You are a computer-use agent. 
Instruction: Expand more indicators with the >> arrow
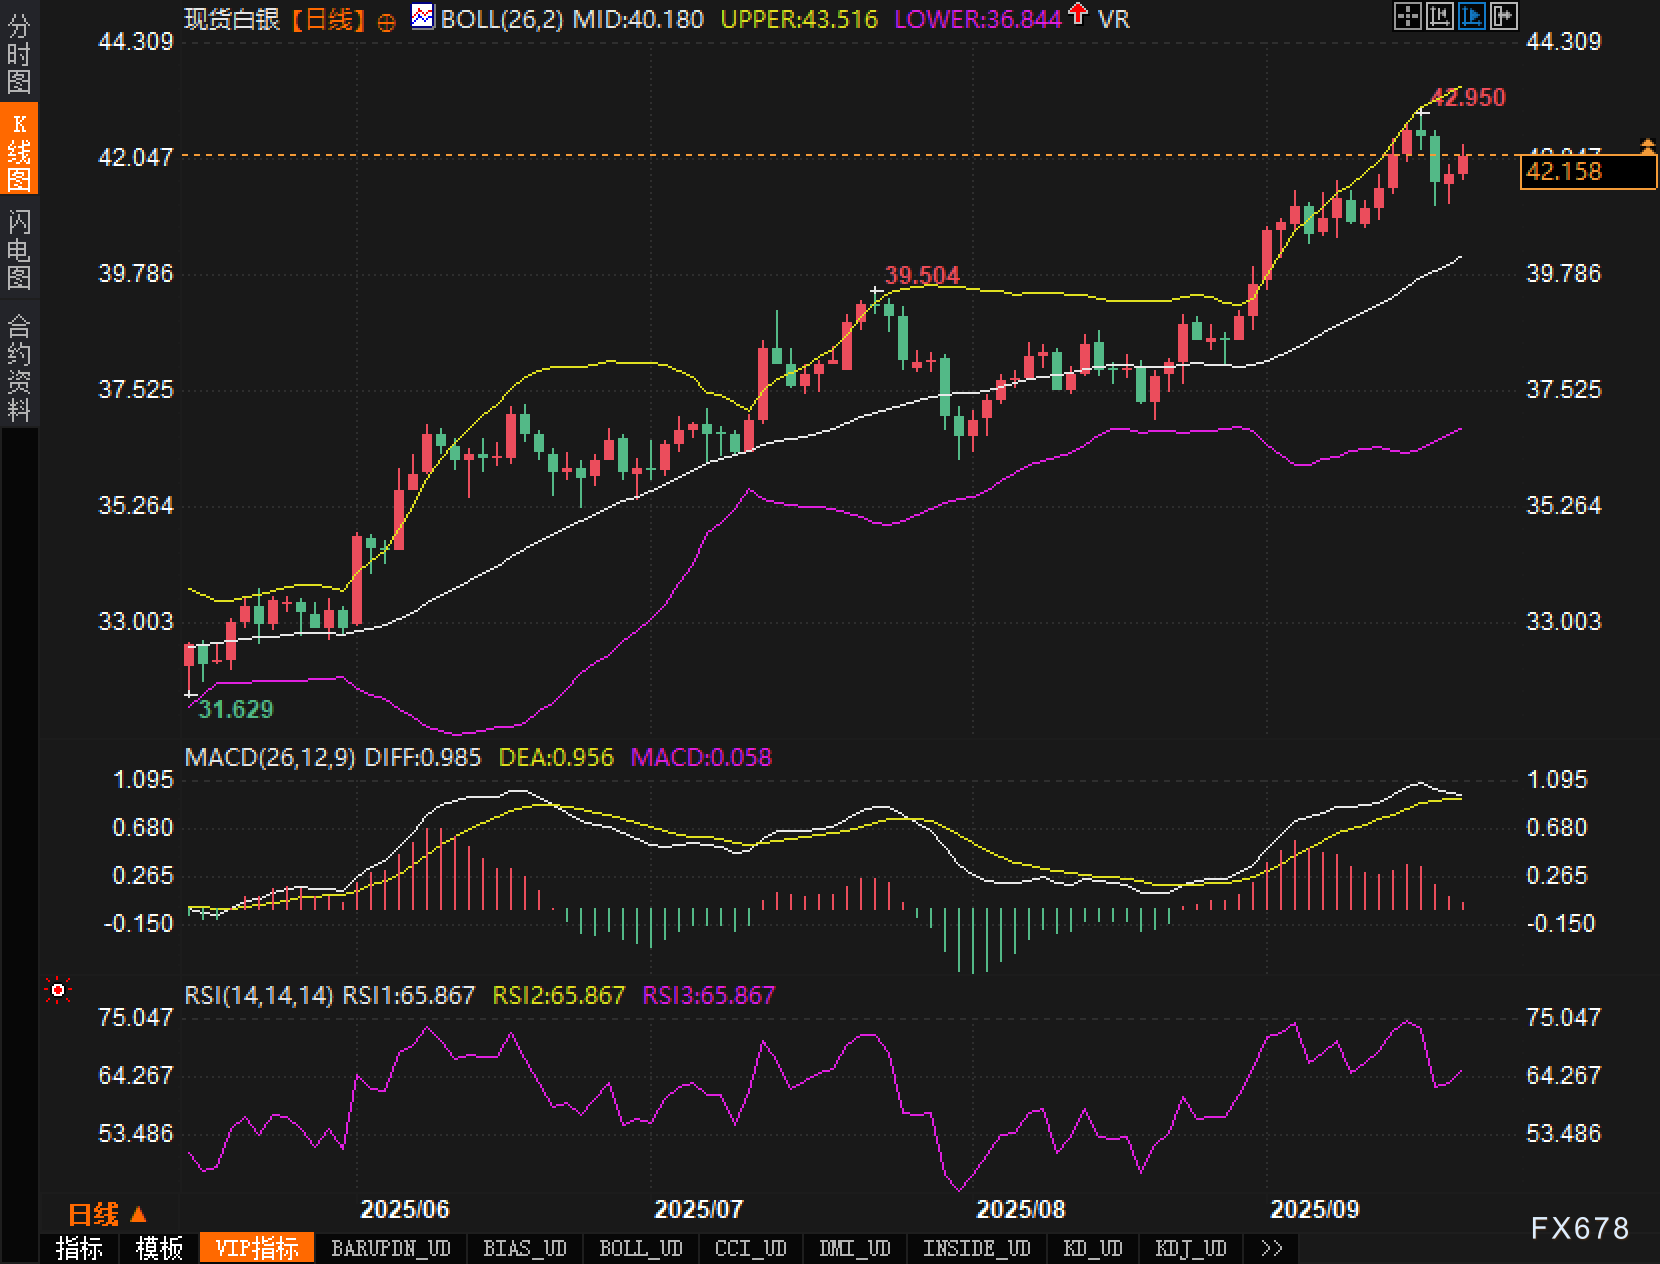tap(1271, 1248)
